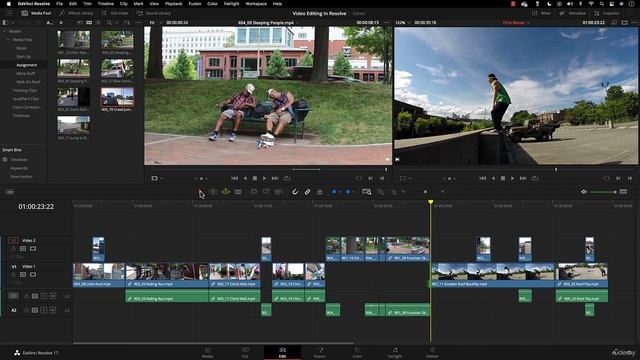Go to last frame in timeline viewer
The width and height of the screenshot is (640, 360).
(x=523, y=178)
